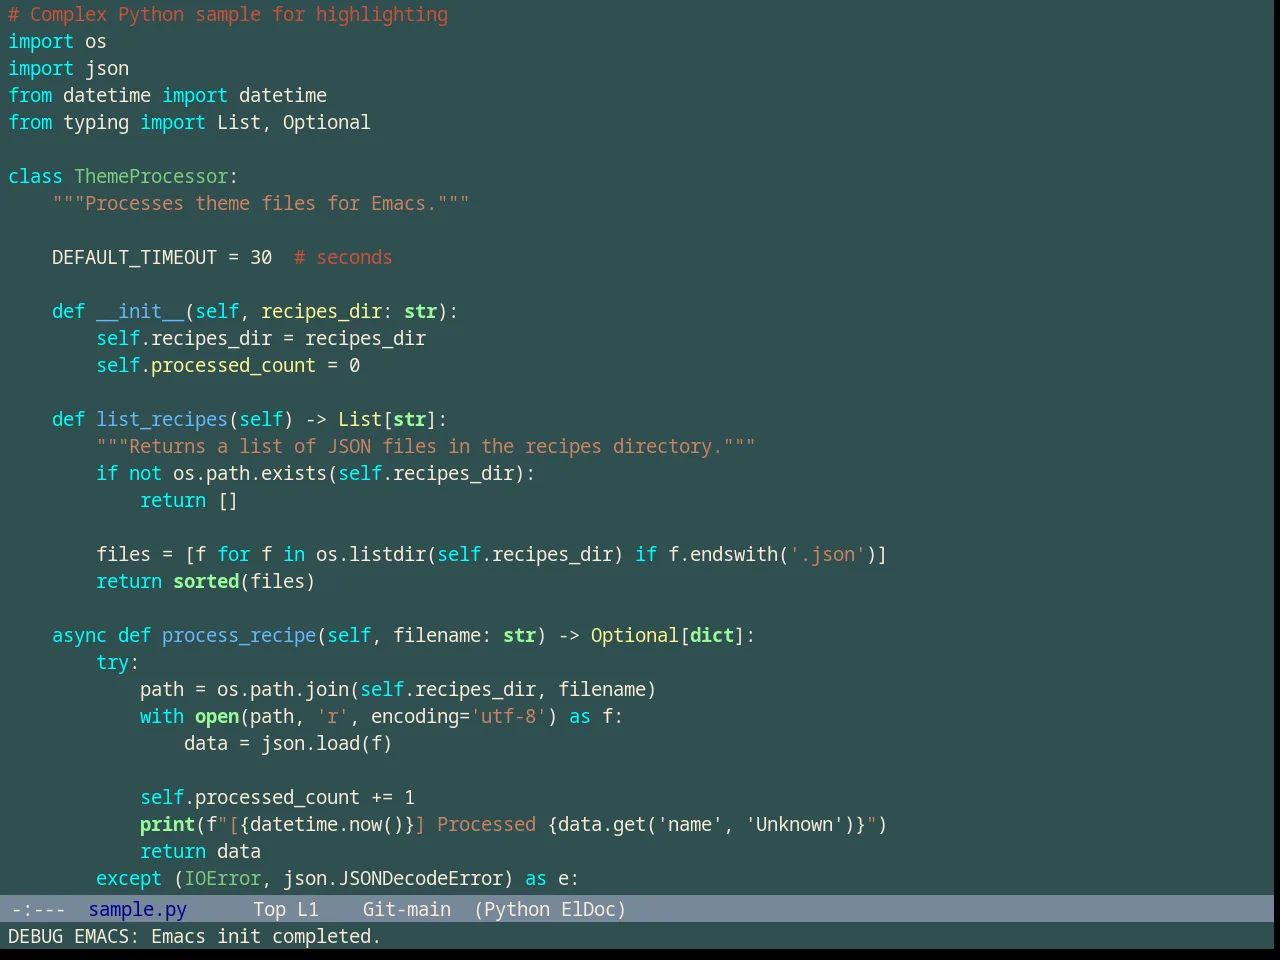Click 'os.path.join' in path assignment
Viewport: 1280px width, 960px height.
point(283,689)
